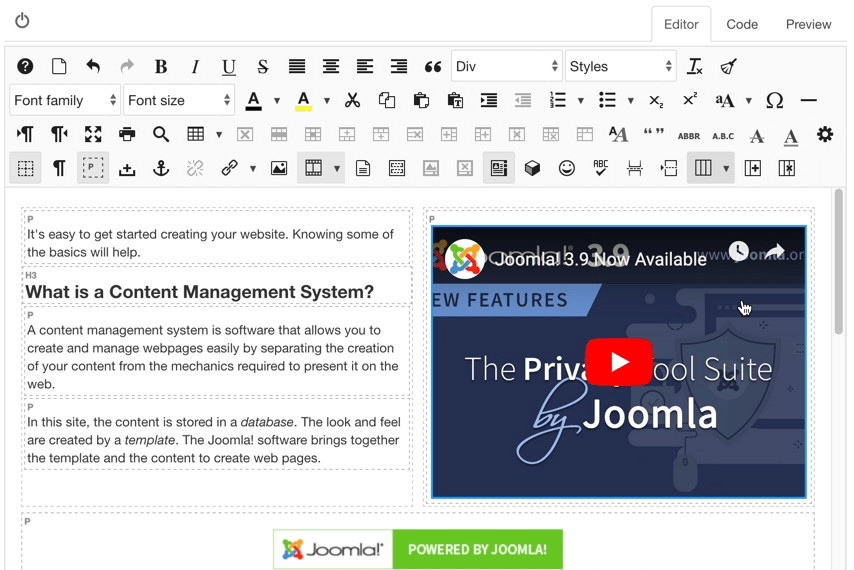Screen dimensions: 854x570
Task: Expand bulleted list style options
Action: (631, 101)
